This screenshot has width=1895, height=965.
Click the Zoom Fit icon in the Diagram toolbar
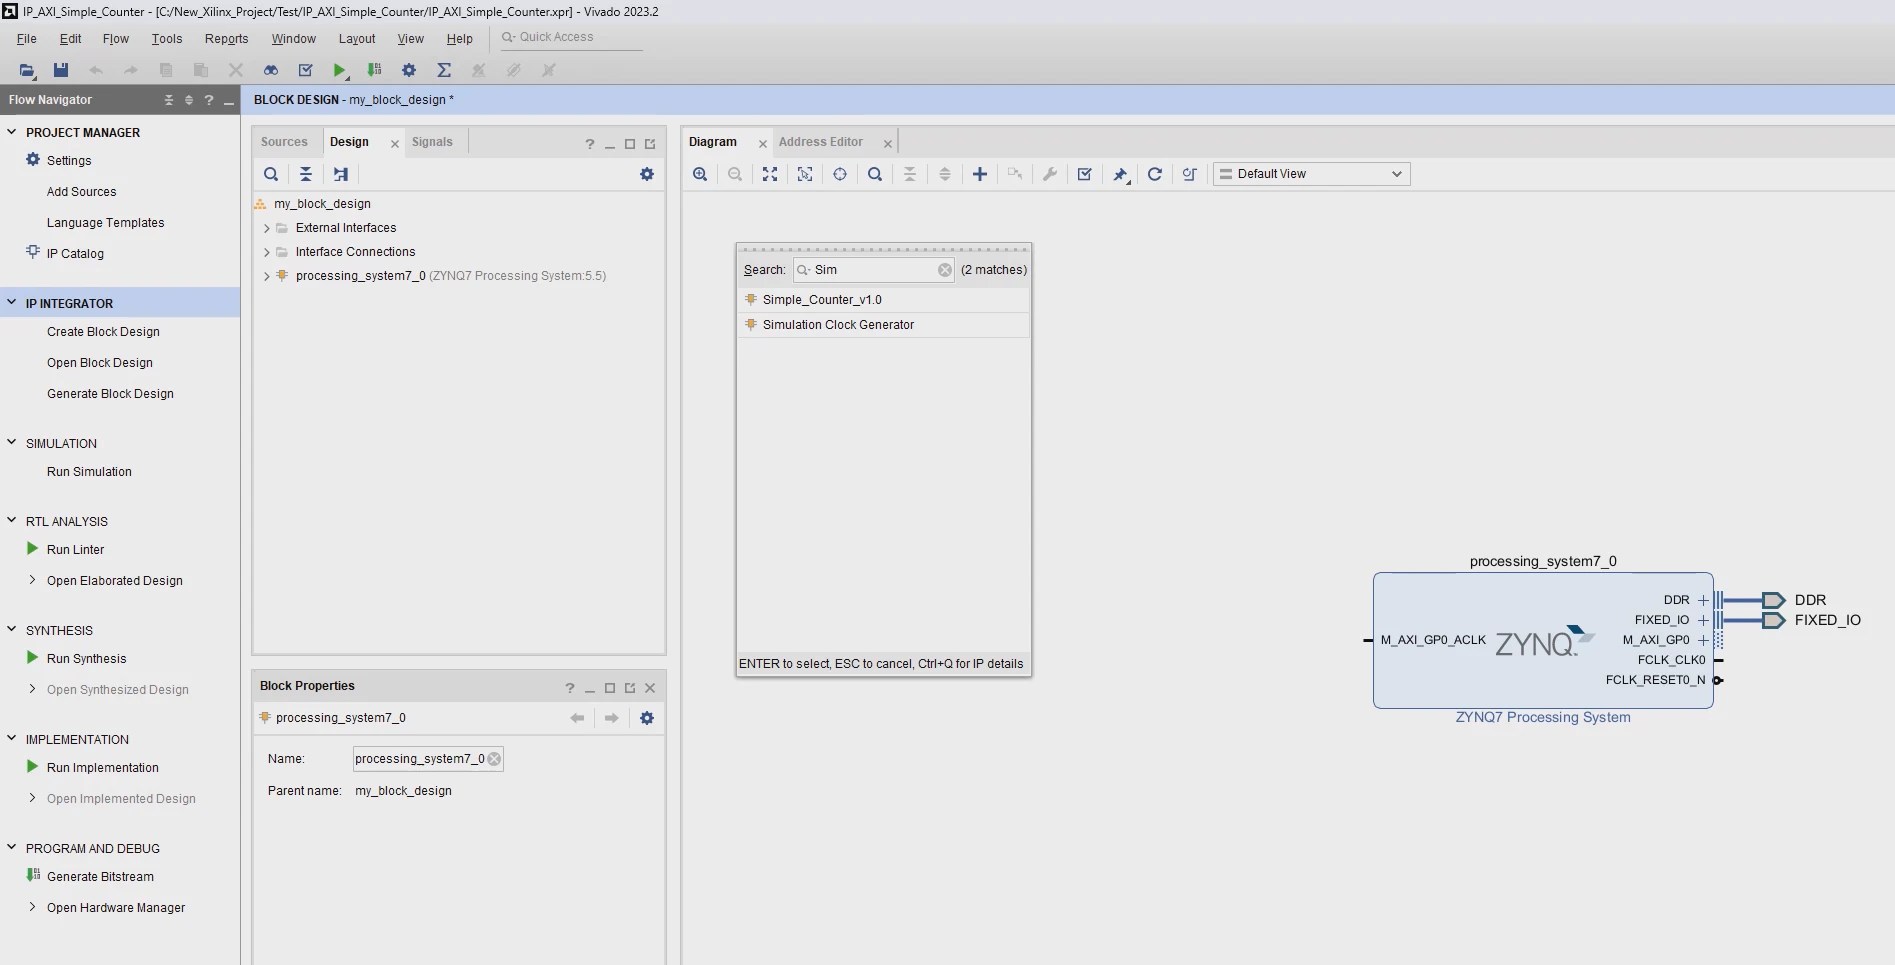pyautogui.click(x=770, y=174)
